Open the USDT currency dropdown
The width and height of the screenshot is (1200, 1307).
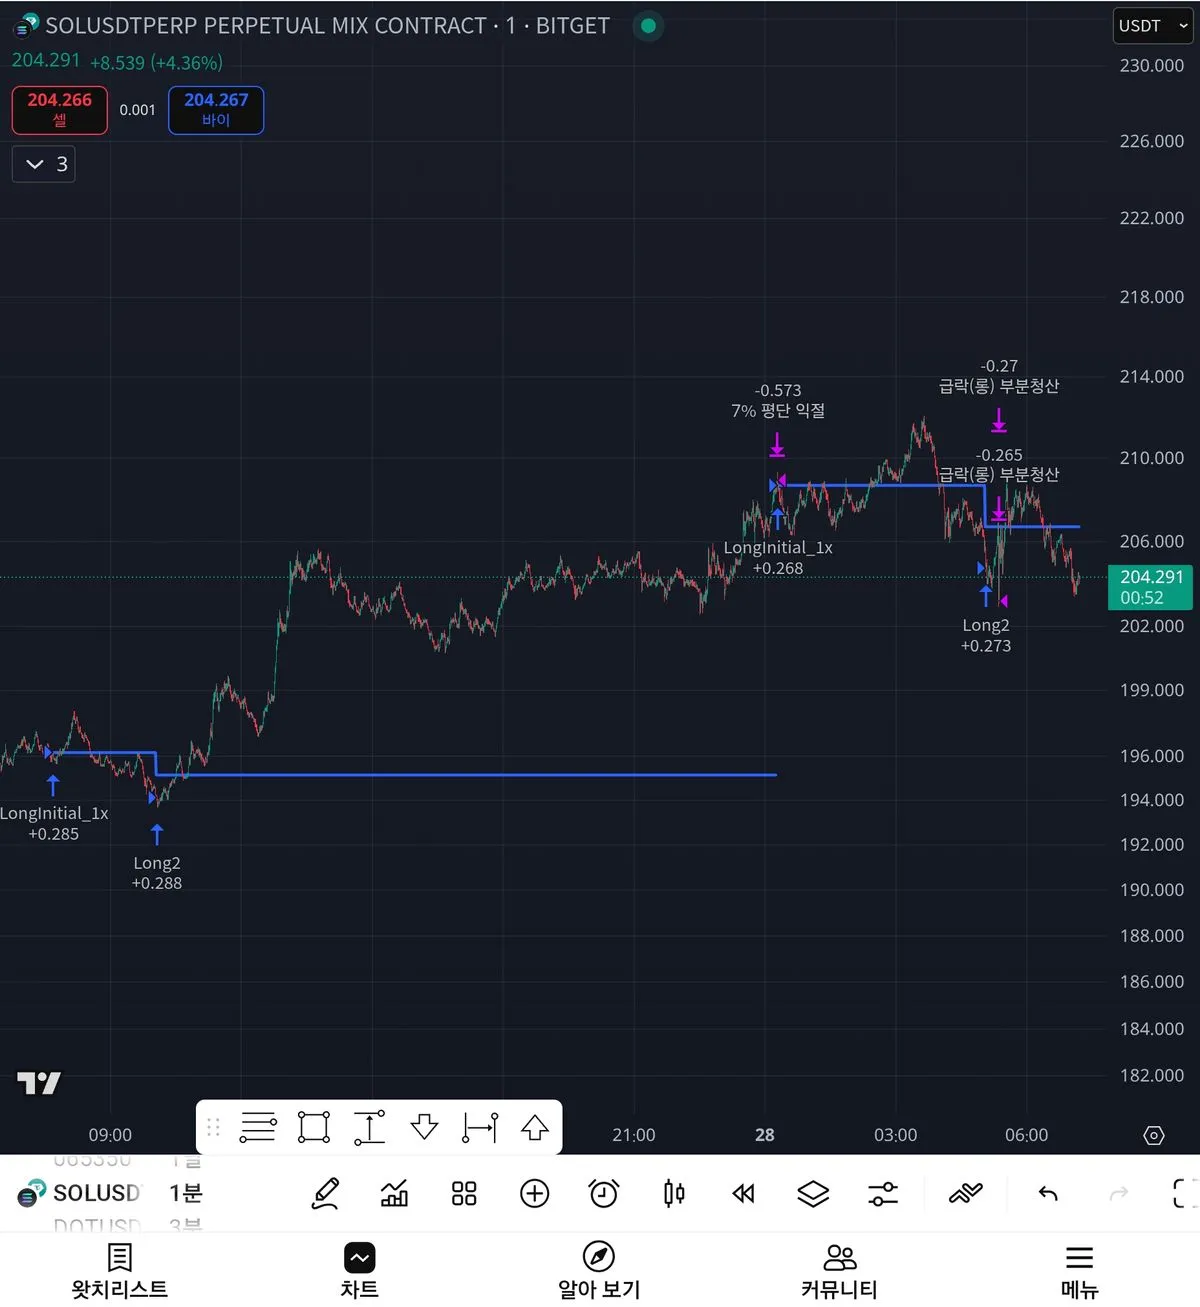[1154, 26]
